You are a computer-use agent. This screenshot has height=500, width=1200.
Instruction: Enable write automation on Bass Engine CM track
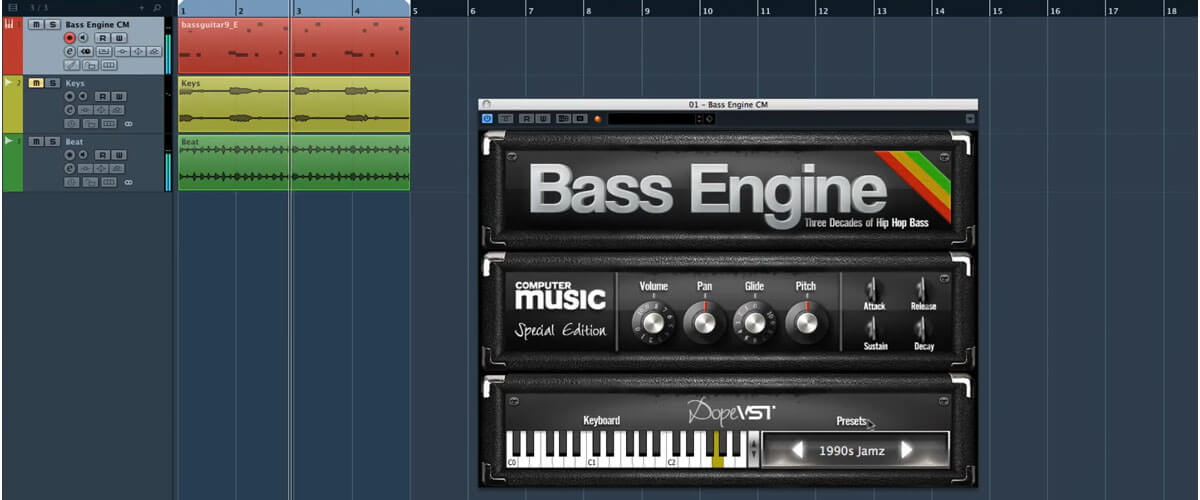tap(120, 38)
